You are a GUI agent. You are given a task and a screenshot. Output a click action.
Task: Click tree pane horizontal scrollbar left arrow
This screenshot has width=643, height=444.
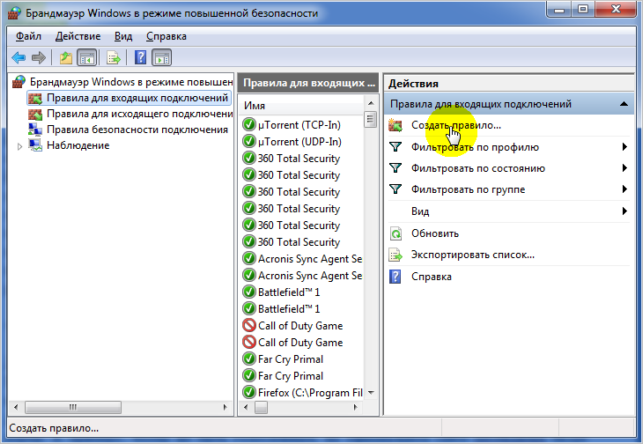pyautogui.click(x=16, y=407)
